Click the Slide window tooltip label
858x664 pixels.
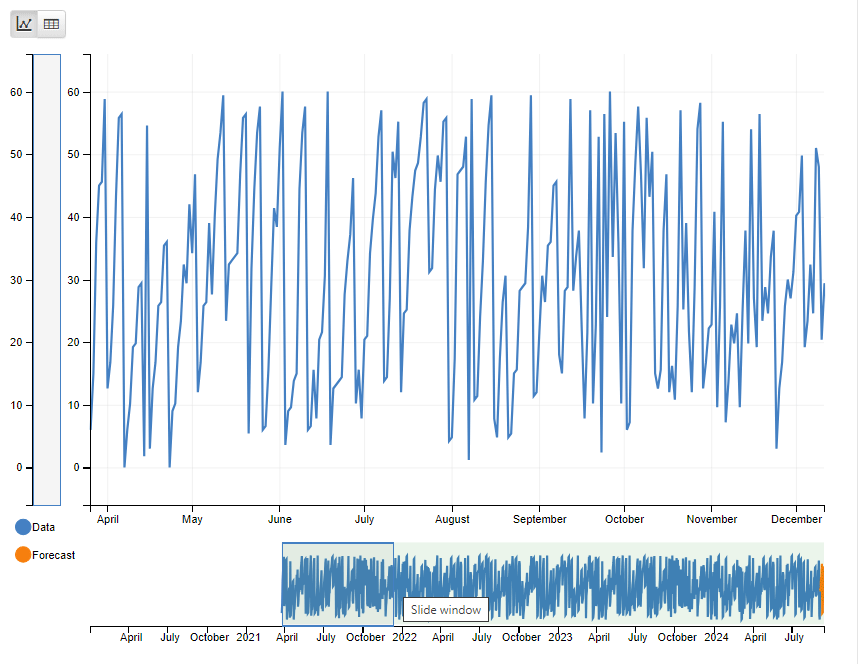pos(446,610)
